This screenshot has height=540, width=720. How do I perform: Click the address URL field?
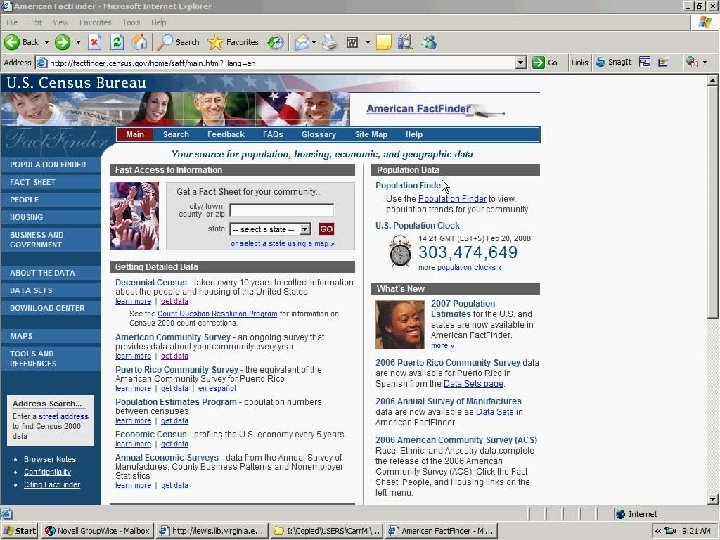[x=281, y=62]
